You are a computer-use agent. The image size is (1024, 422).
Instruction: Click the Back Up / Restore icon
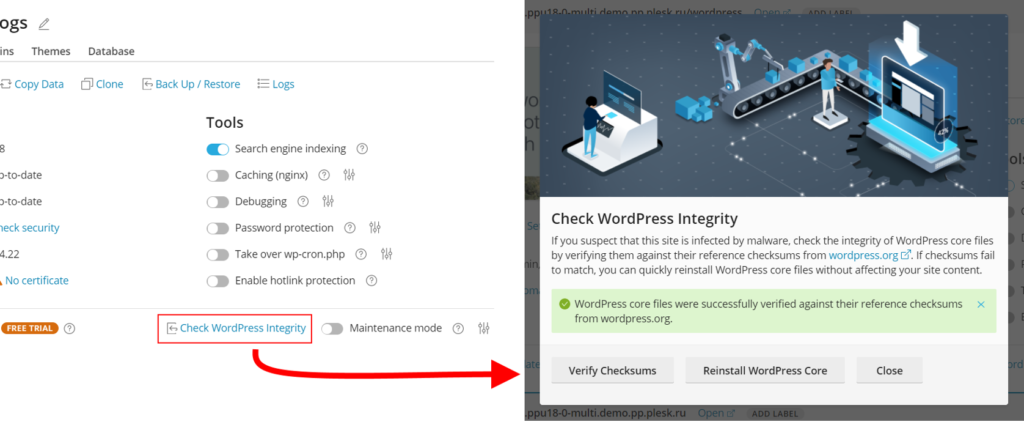coord(148,84)
